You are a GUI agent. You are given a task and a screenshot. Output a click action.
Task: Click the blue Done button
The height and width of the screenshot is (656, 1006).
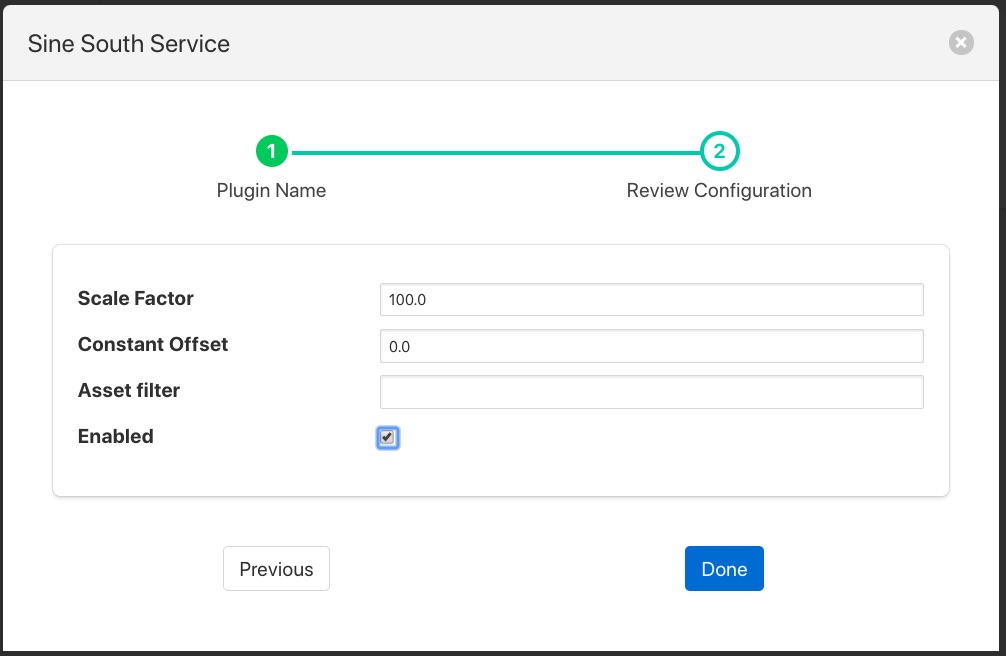tap(724, 569)
